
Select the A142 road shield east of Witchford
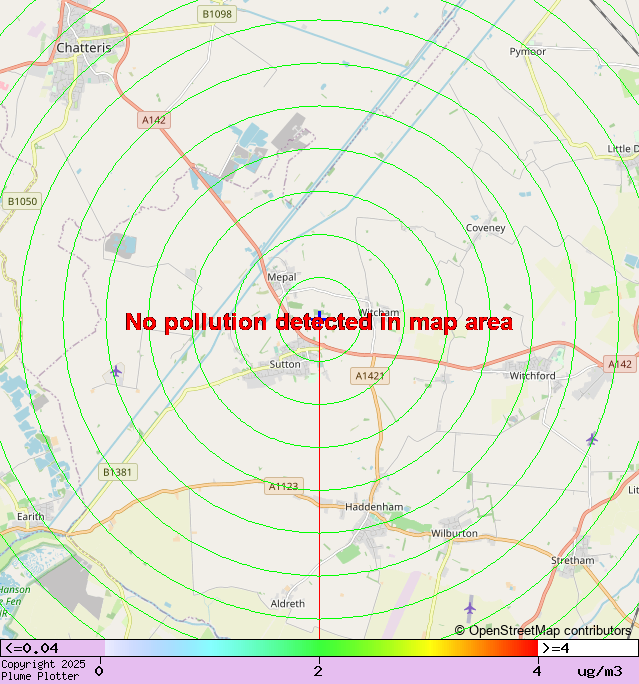(x=620, y=364)
